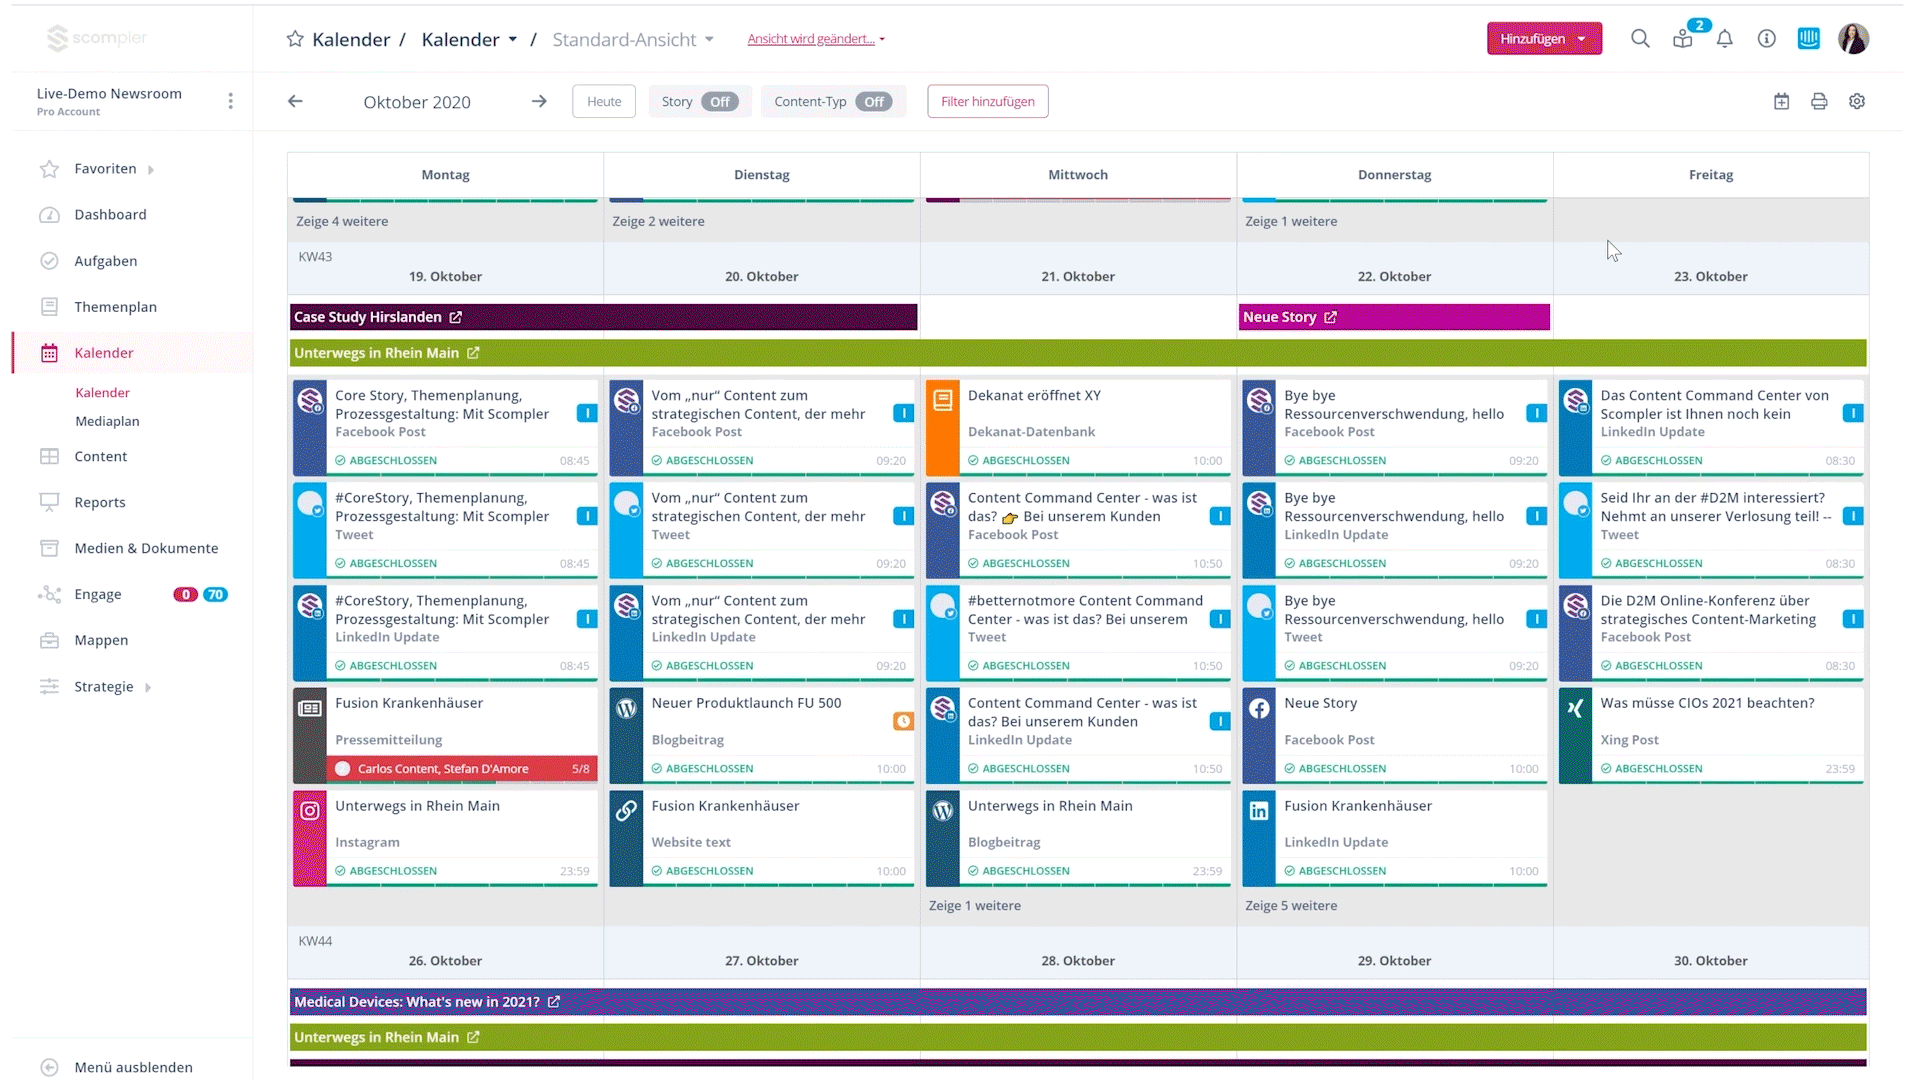Open Reports in the sidebar
Image resolution: width=1920 pixels, height=1080 pixels.
100,502
